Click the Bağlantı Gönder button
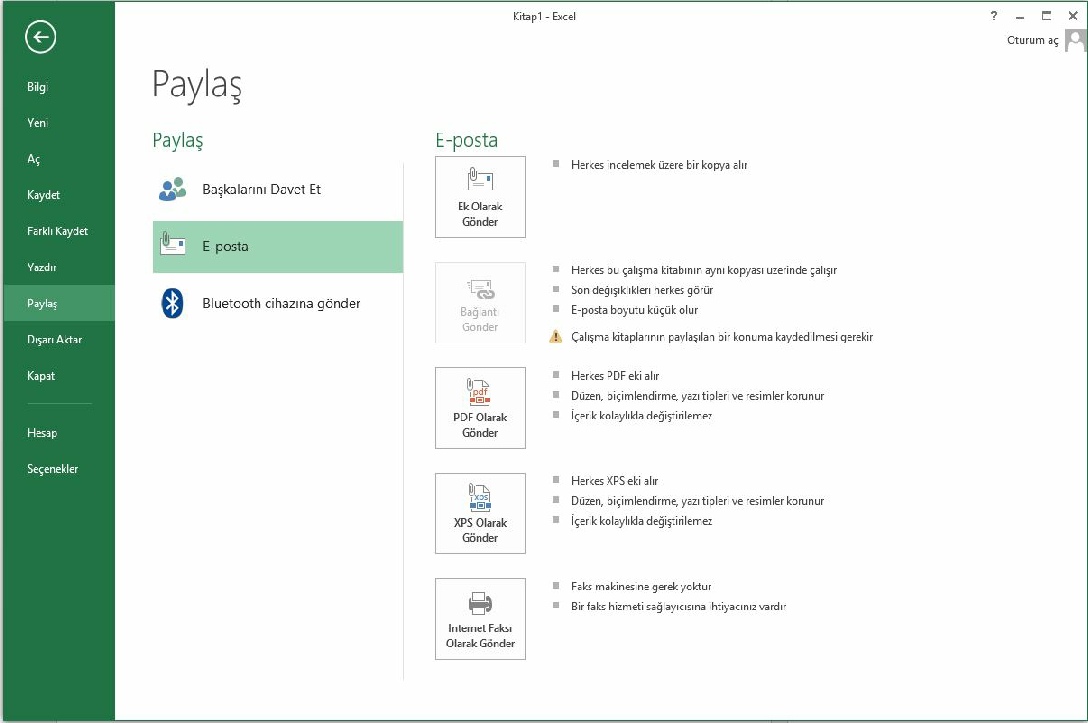 pos(480,303)
